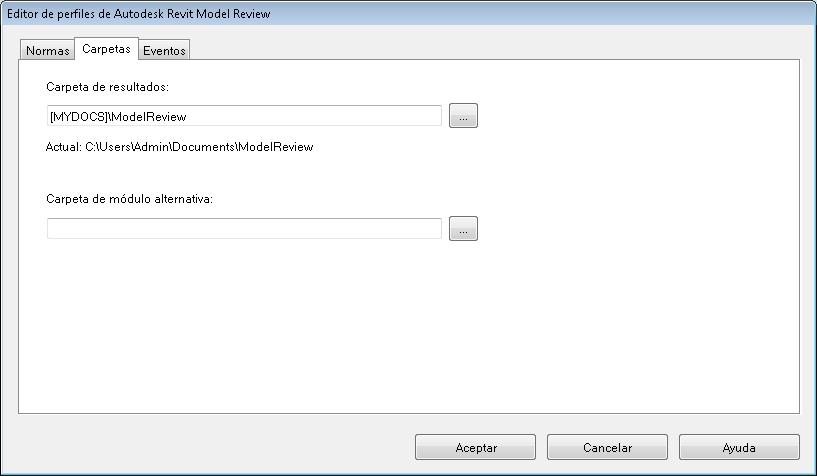The height and width of the screenshot is (476, 817).
Task: Cancel the profile editor dialog
Action: tap(607, 447)
